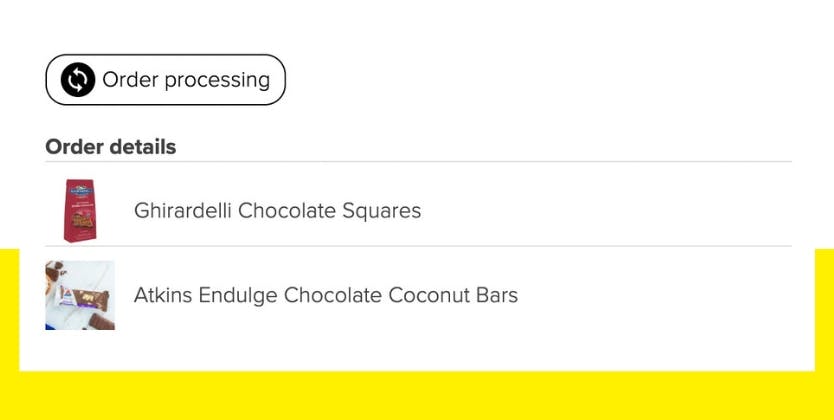Click the unwrapped chocolate piece in Atkins image
This screenshot has width=834, height=420.
coord(101,321)
